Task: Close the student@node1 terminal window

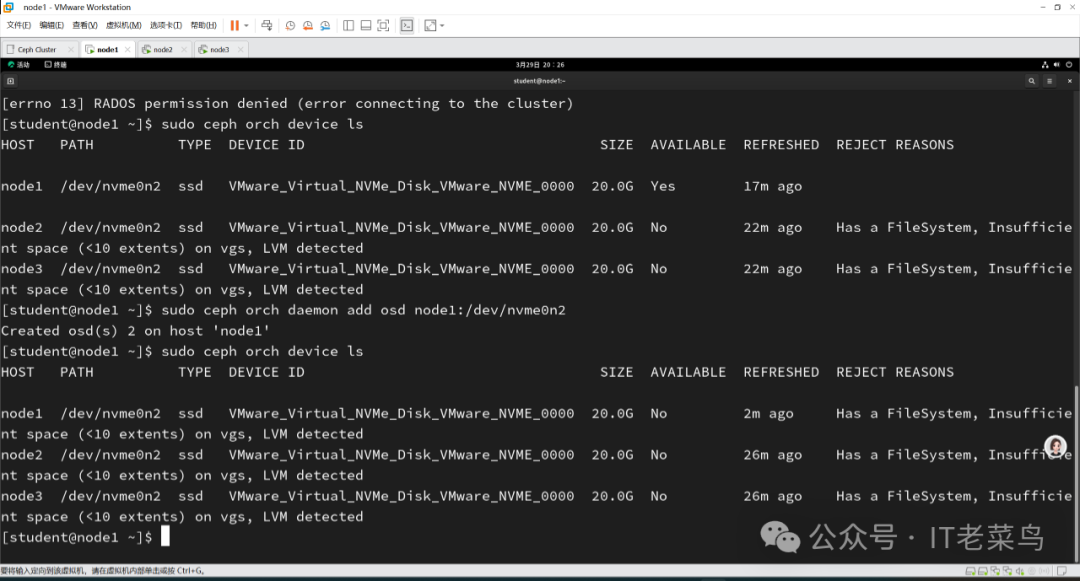Action: (1070, 81)
